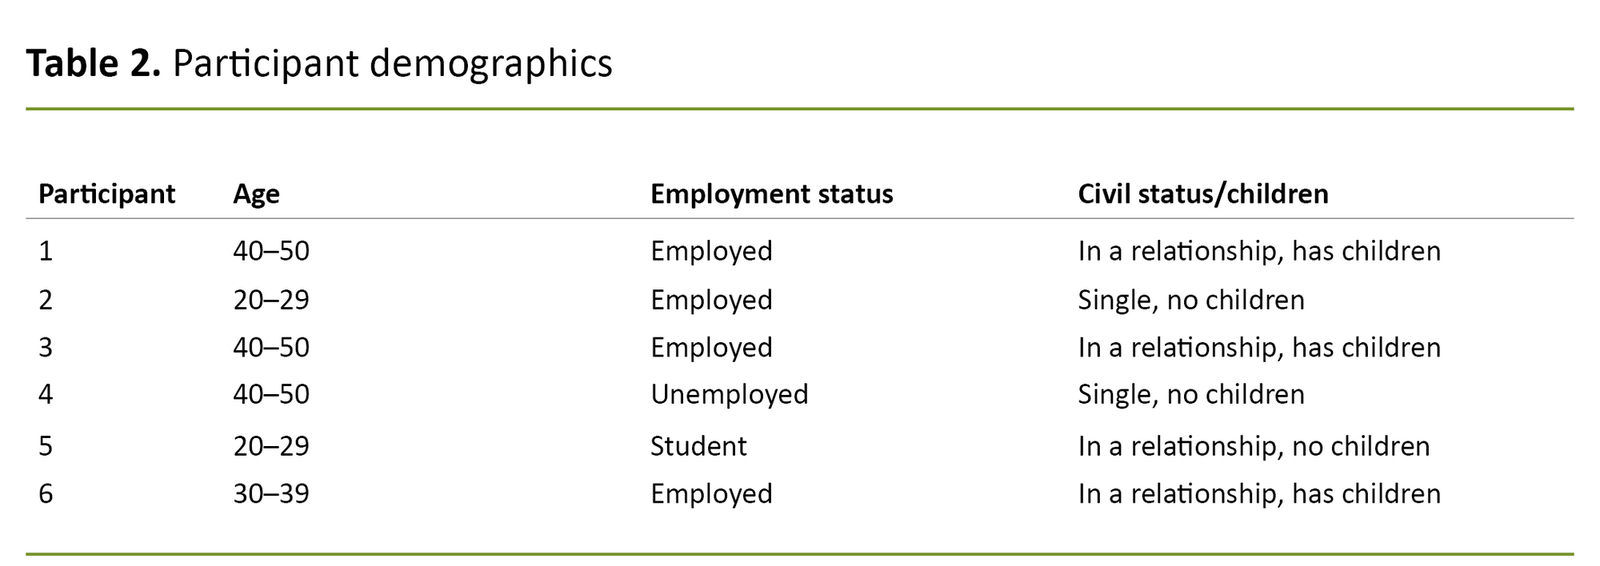The image size is (1600, 566).
Task: Click the 'Employment status' column header
Action: (771, 193)
